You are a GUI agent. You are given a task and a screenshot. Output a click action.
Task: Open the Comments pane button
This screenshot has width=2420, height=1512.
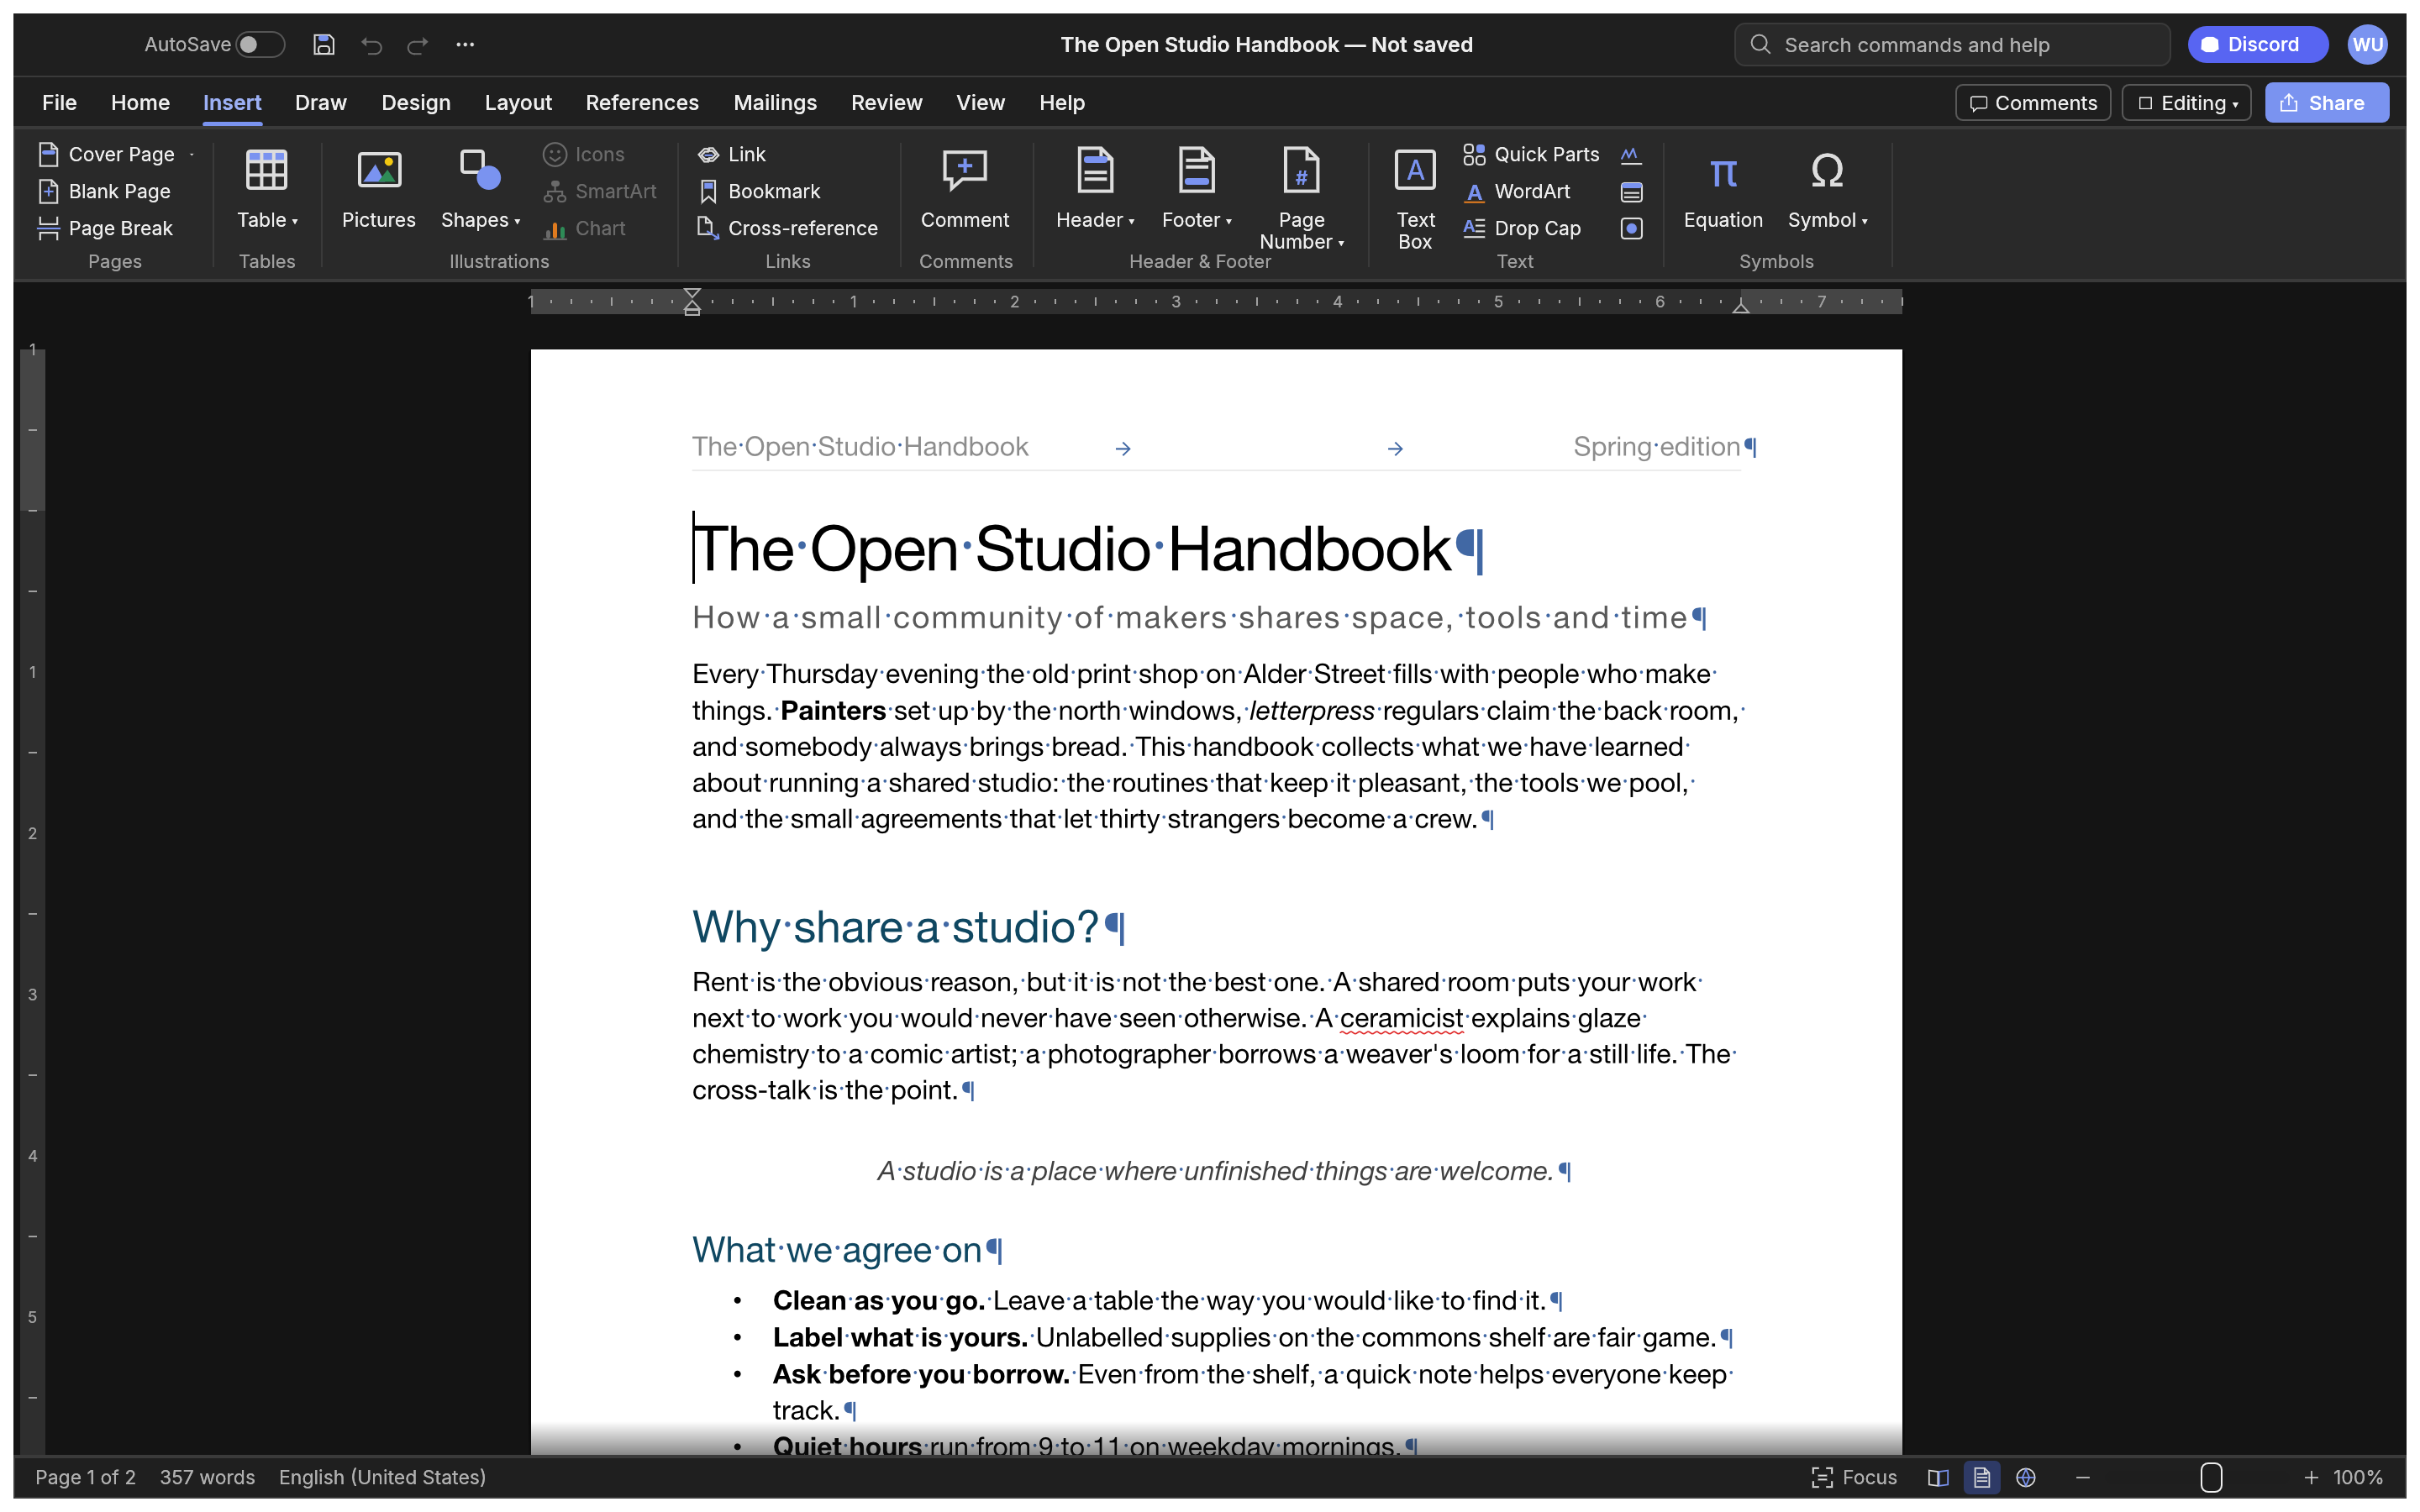(2032, 103)
